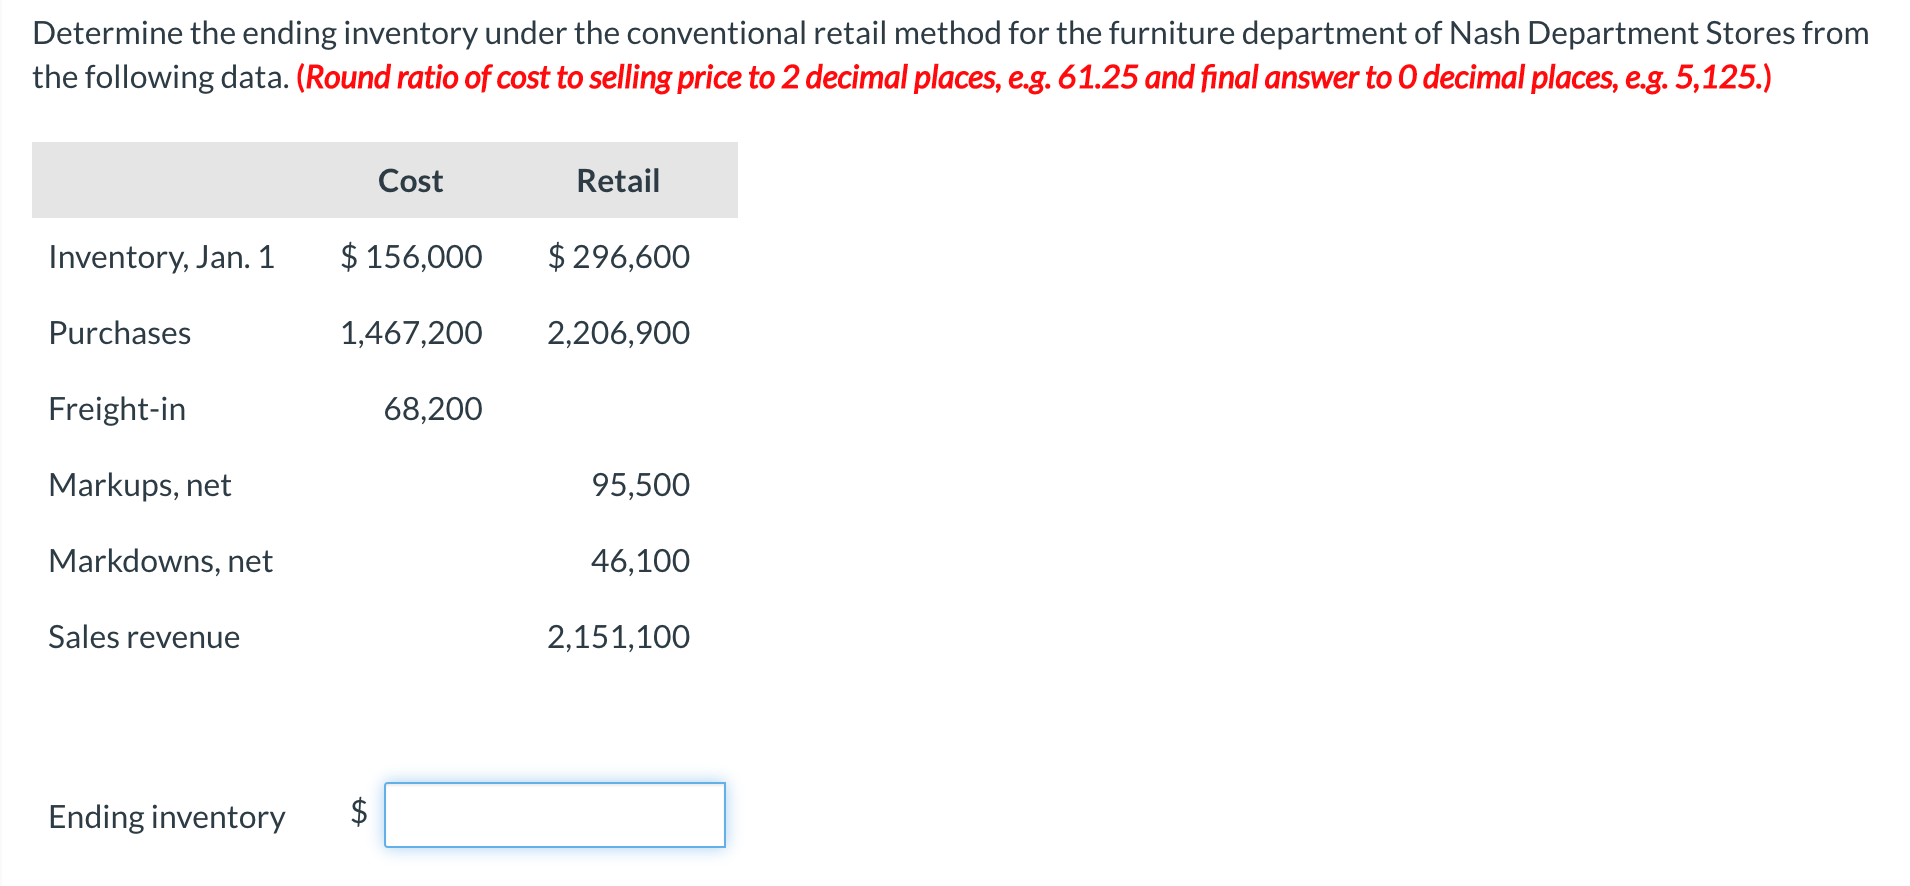The height and width of the screenshot is (886, 1910).
Task: Click the 2,151,100 sales revenue amount
Action: 618,637
